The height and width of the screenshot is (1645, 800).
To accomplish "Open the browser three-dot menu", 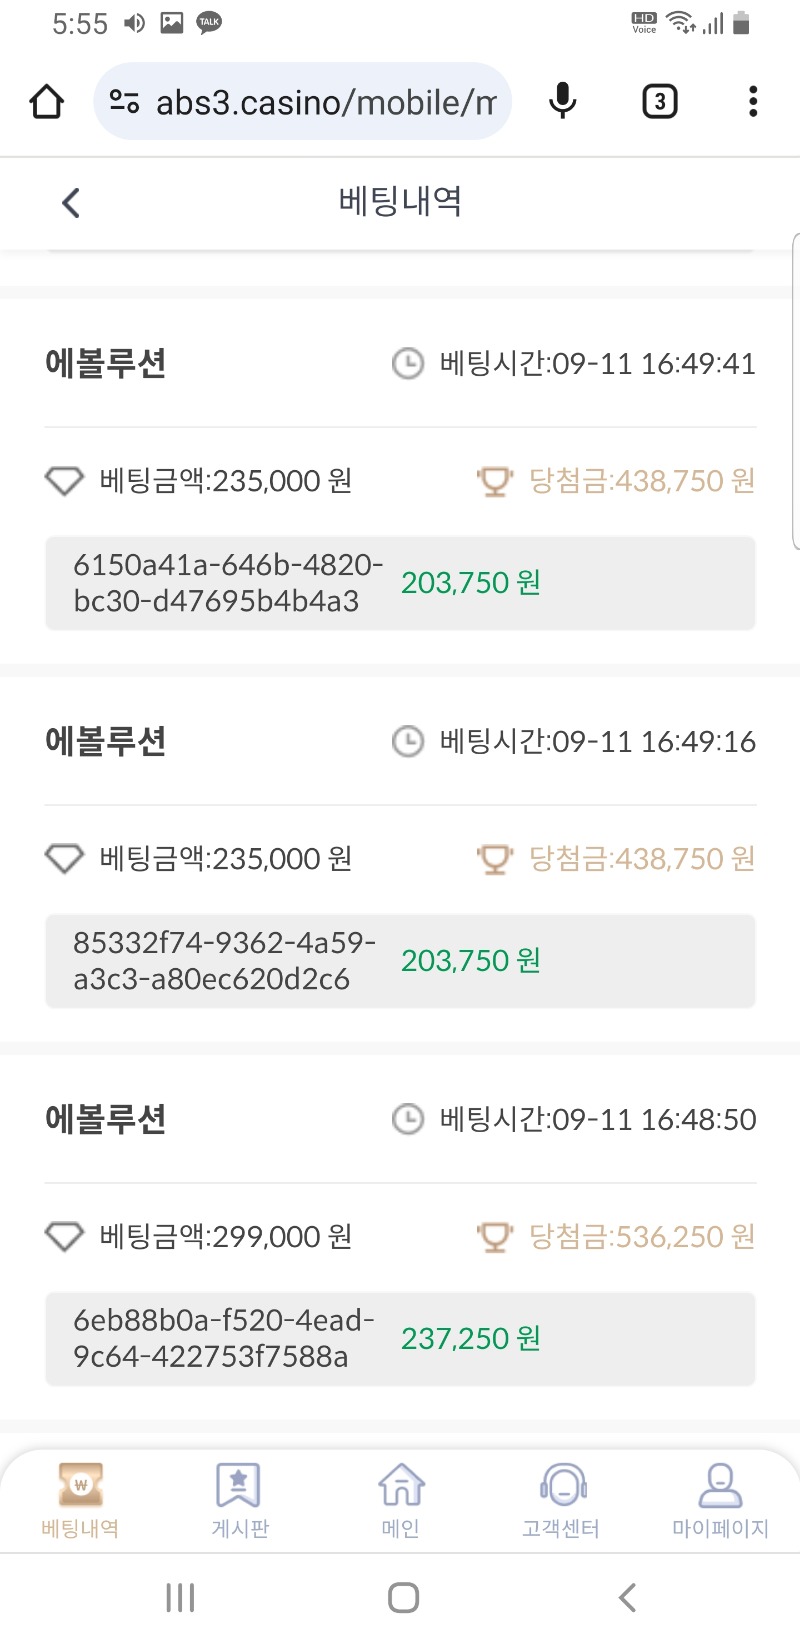I will [x=753, y=101].
